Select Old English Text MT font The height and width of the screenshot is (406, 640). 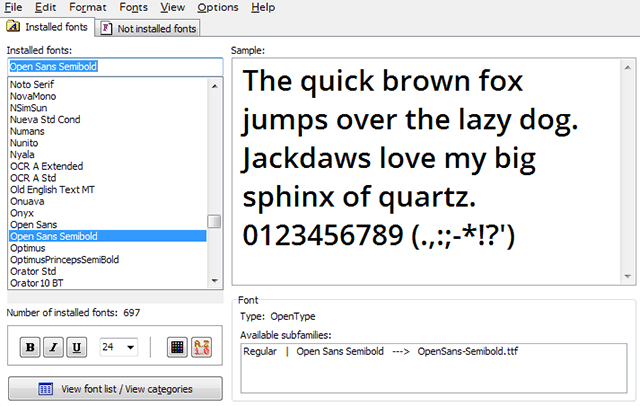click(108, 190)
